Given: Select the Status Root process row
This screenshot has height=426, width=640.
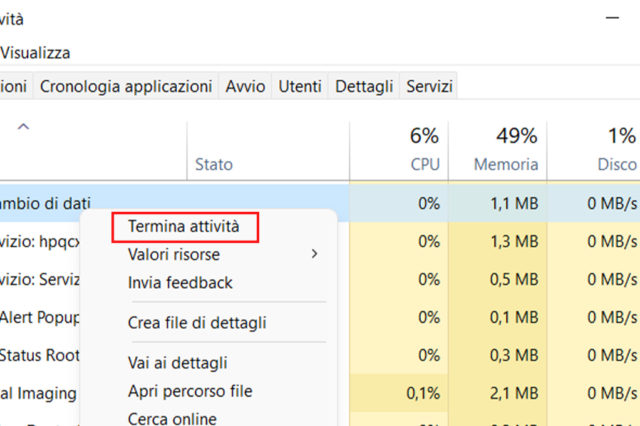Looking at the screenshot, I should 38,355.
